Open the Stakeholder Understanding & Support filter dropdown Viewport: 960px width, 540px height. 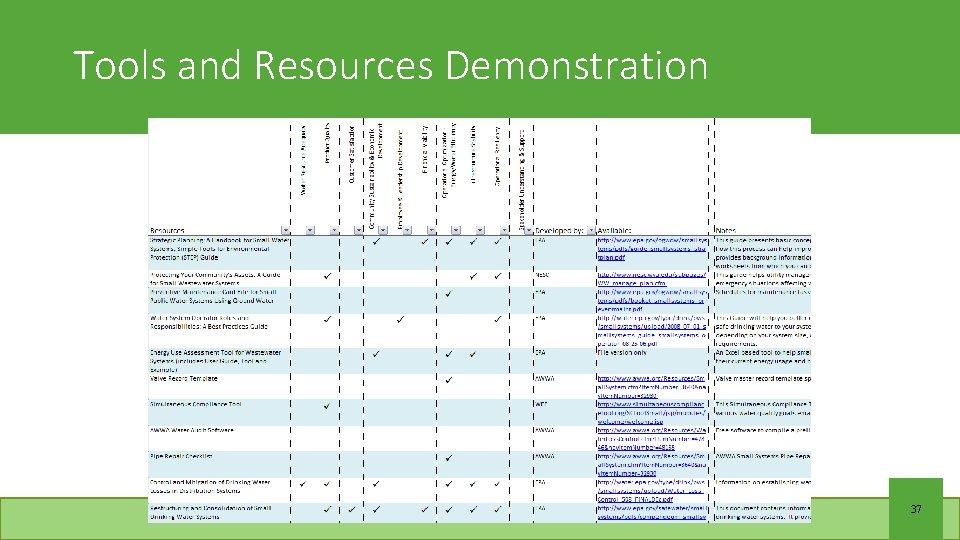[x=529, y=231]
